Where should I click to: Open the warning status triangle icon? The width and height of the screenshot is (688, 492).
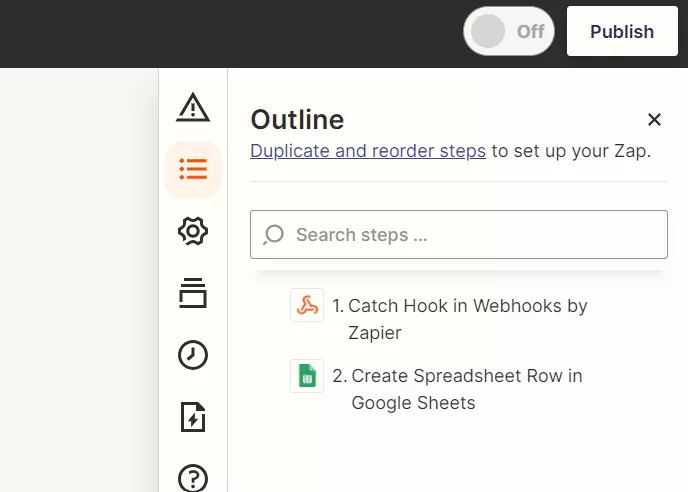[193, 107]
